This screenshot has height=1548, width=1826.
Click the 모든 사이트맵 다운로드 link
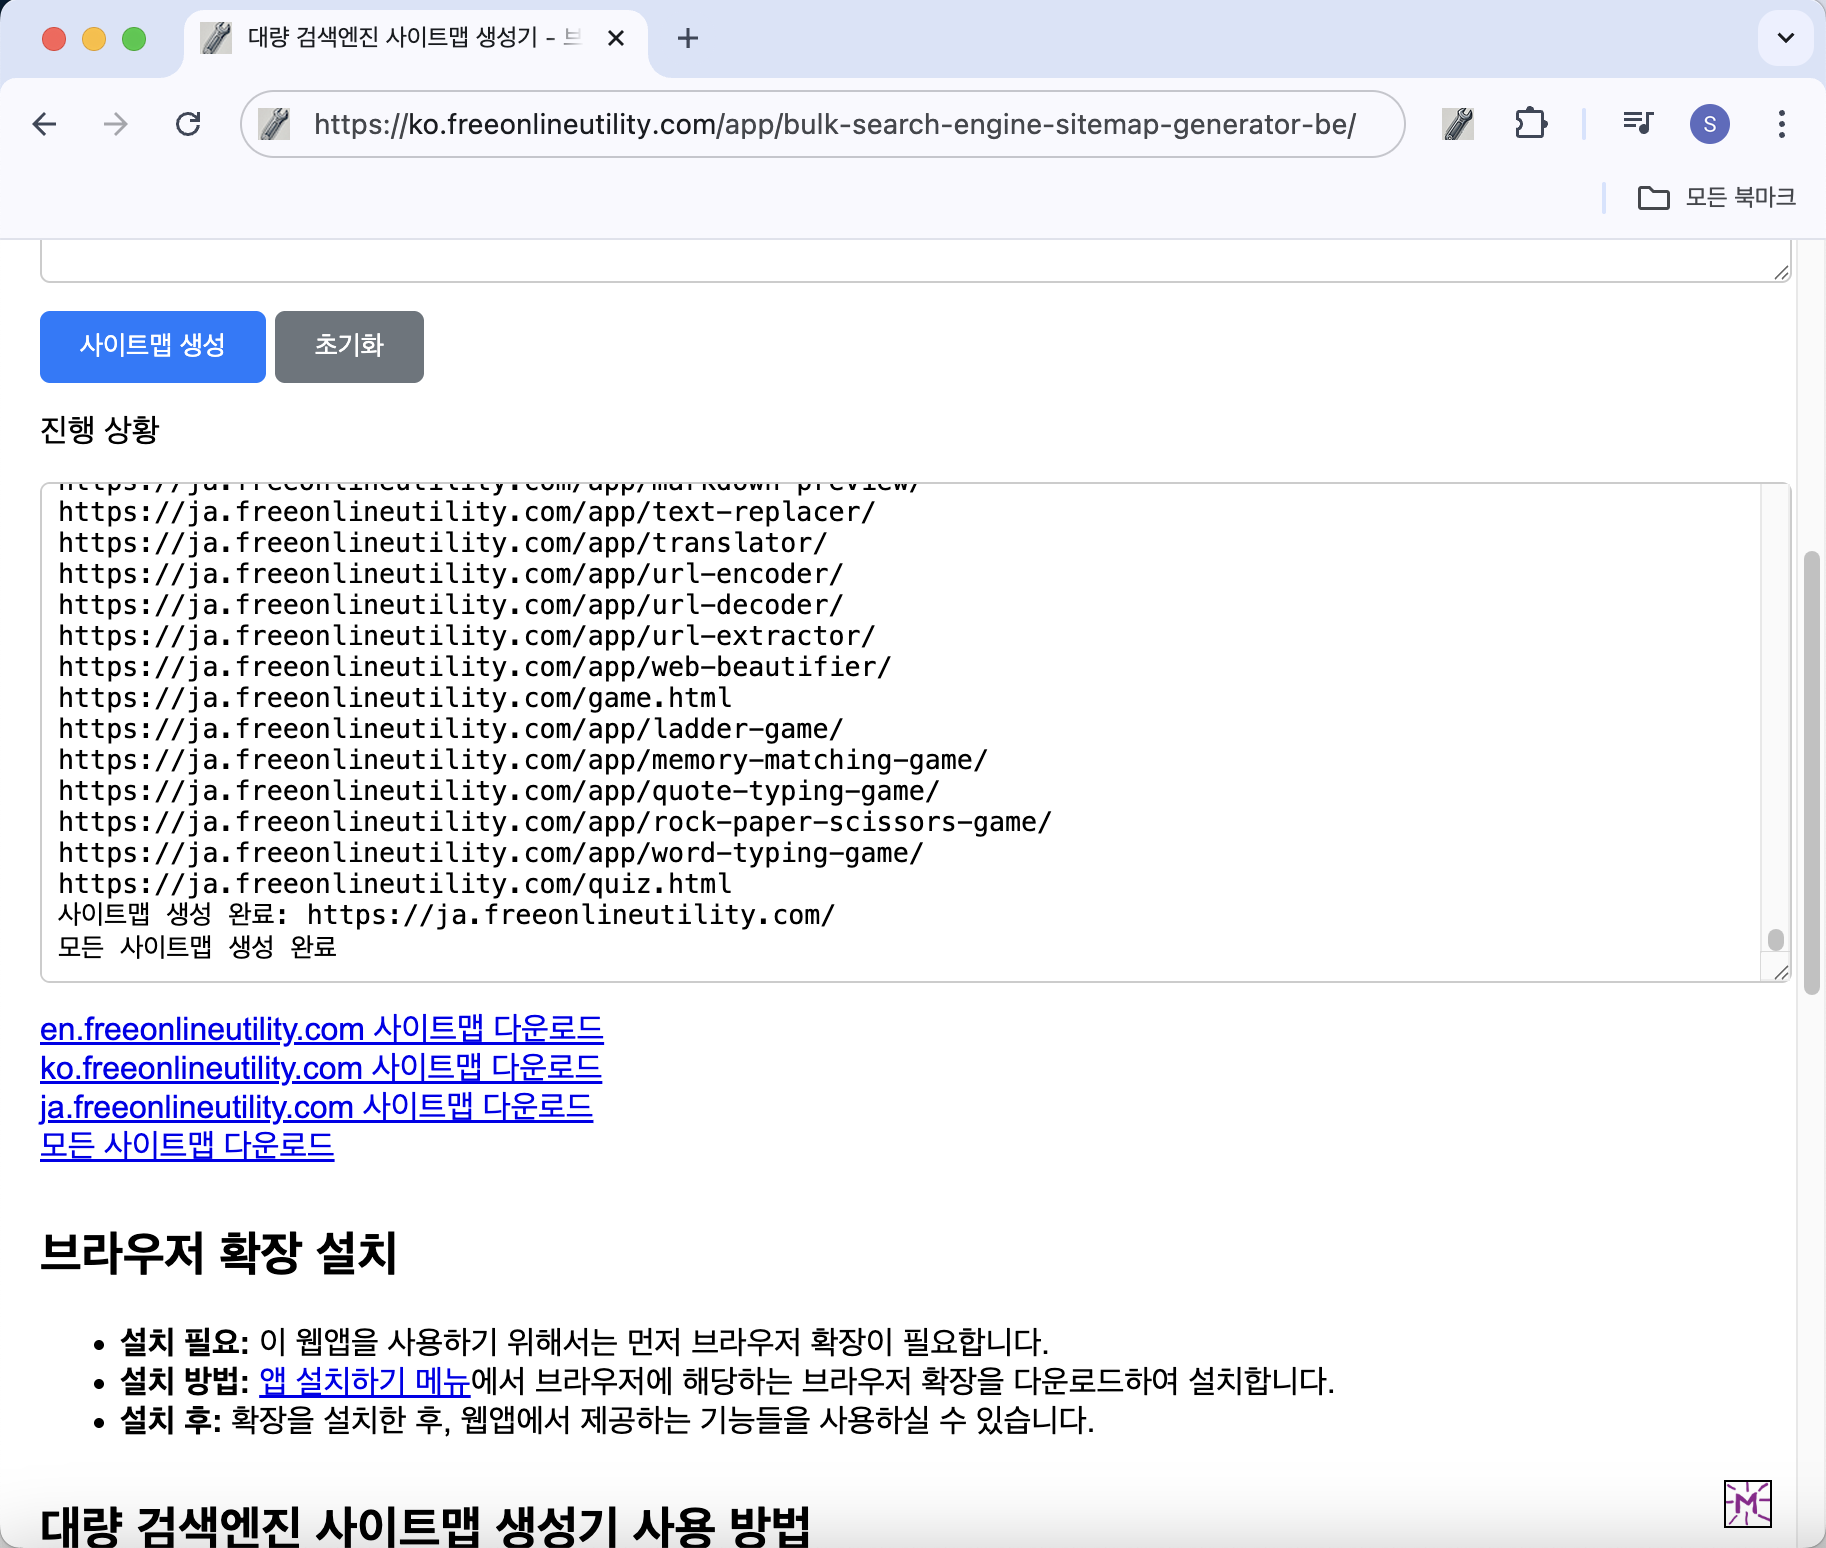pyautogui.click(x=187, y=1145)
